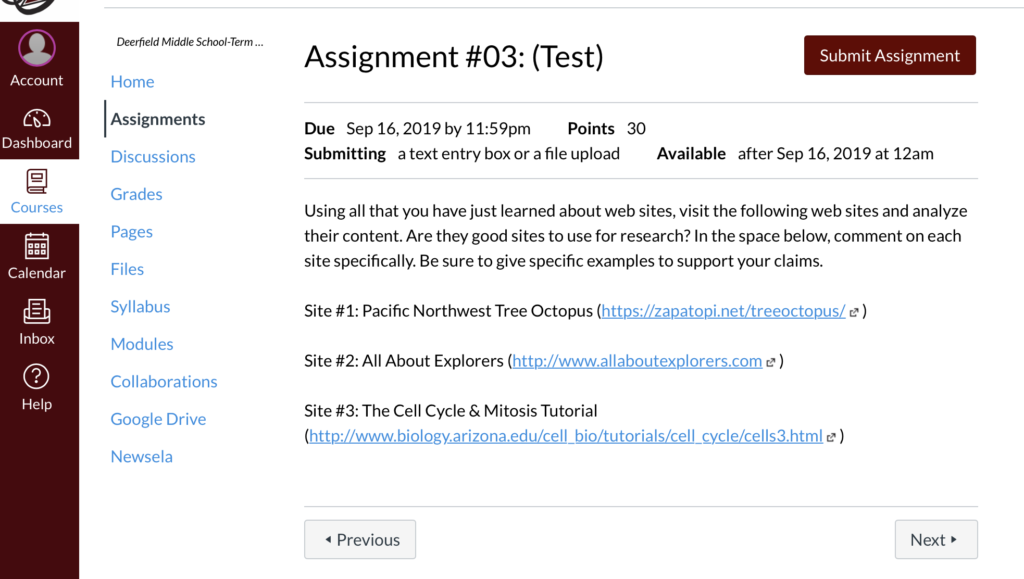Click the Submit Assignment button

pyautogui.click(x=889, y=55)
